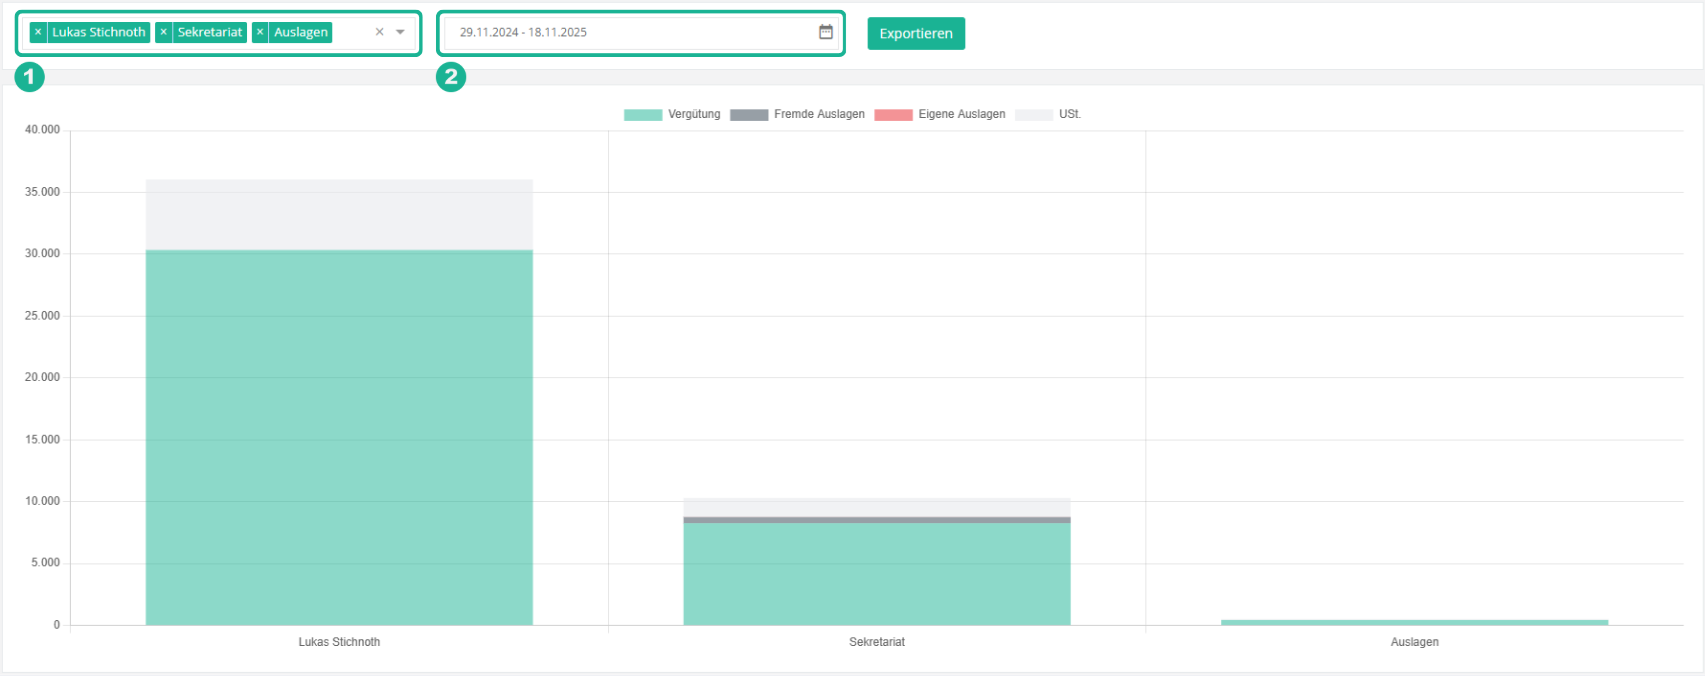Clear all selected filter tags
Viewport: 1705px width, 676px height.
(379, 33)
